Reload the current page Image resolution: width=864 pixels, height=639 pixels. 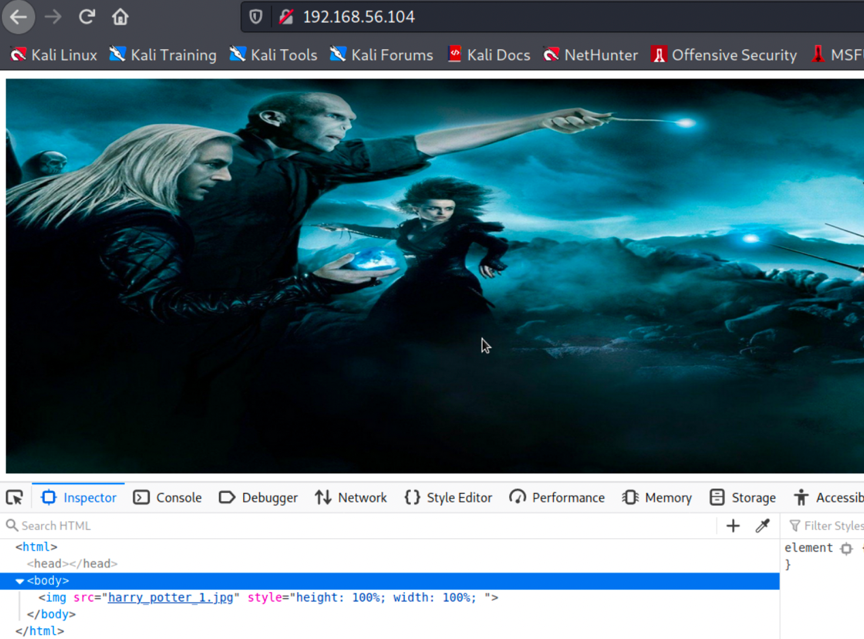coord(87,17)
